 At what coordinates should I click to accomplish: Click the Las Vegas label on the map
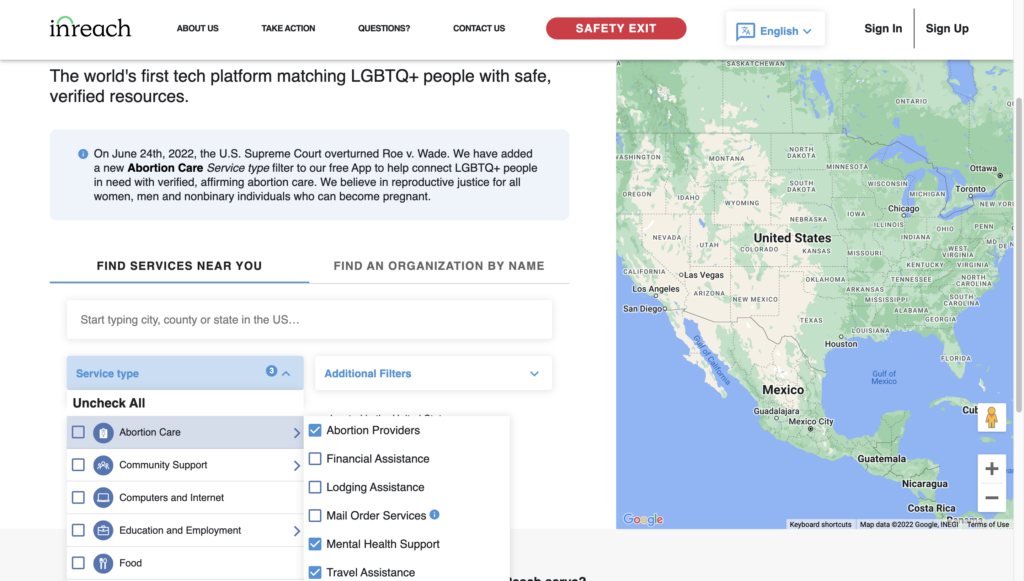point(703,275)
